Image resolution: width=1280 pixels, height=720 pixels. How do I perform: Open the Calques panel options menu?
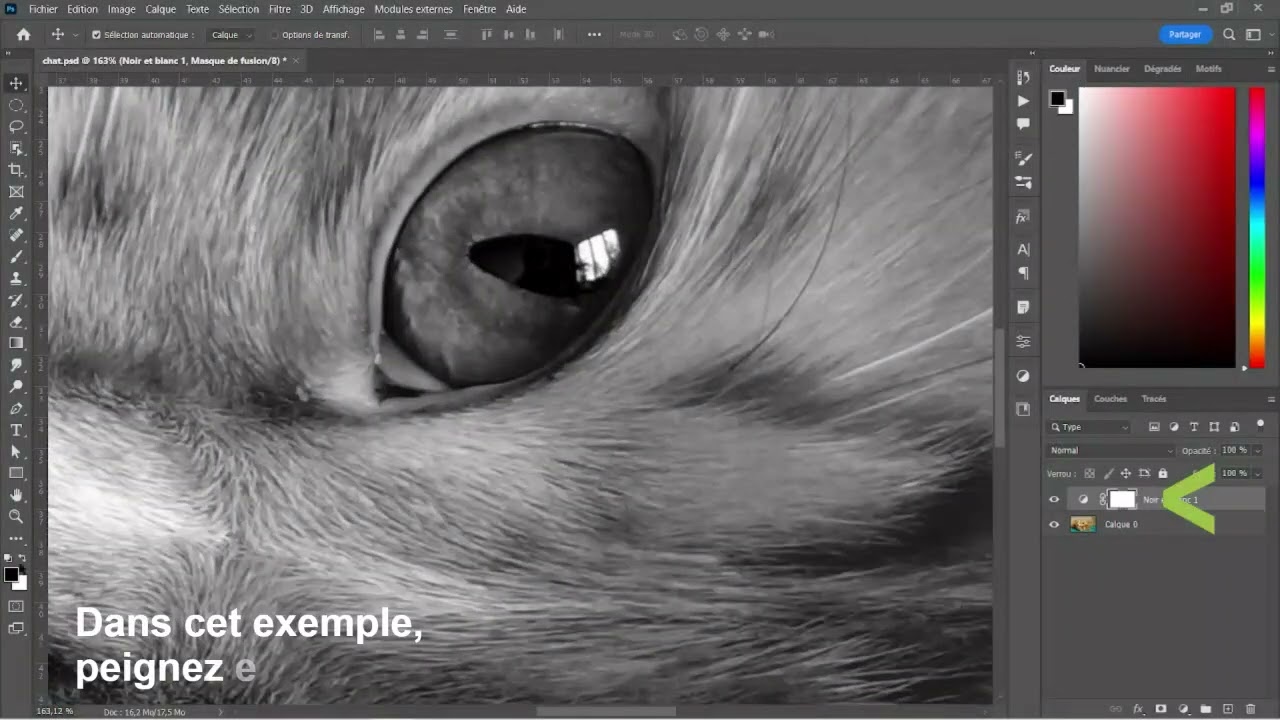point(1271,399)
